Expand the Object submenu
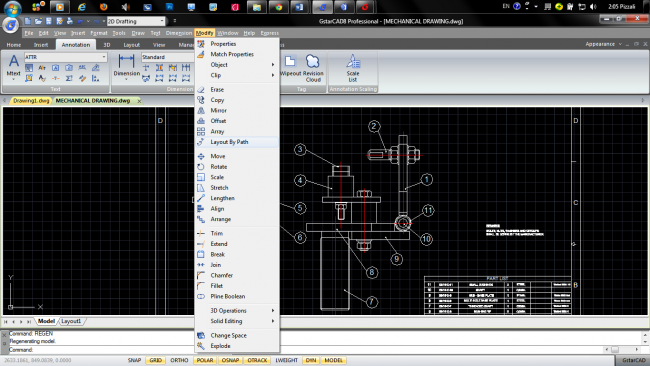The width and height of the screenshot is (650, 366). click(x=237, y=65)
